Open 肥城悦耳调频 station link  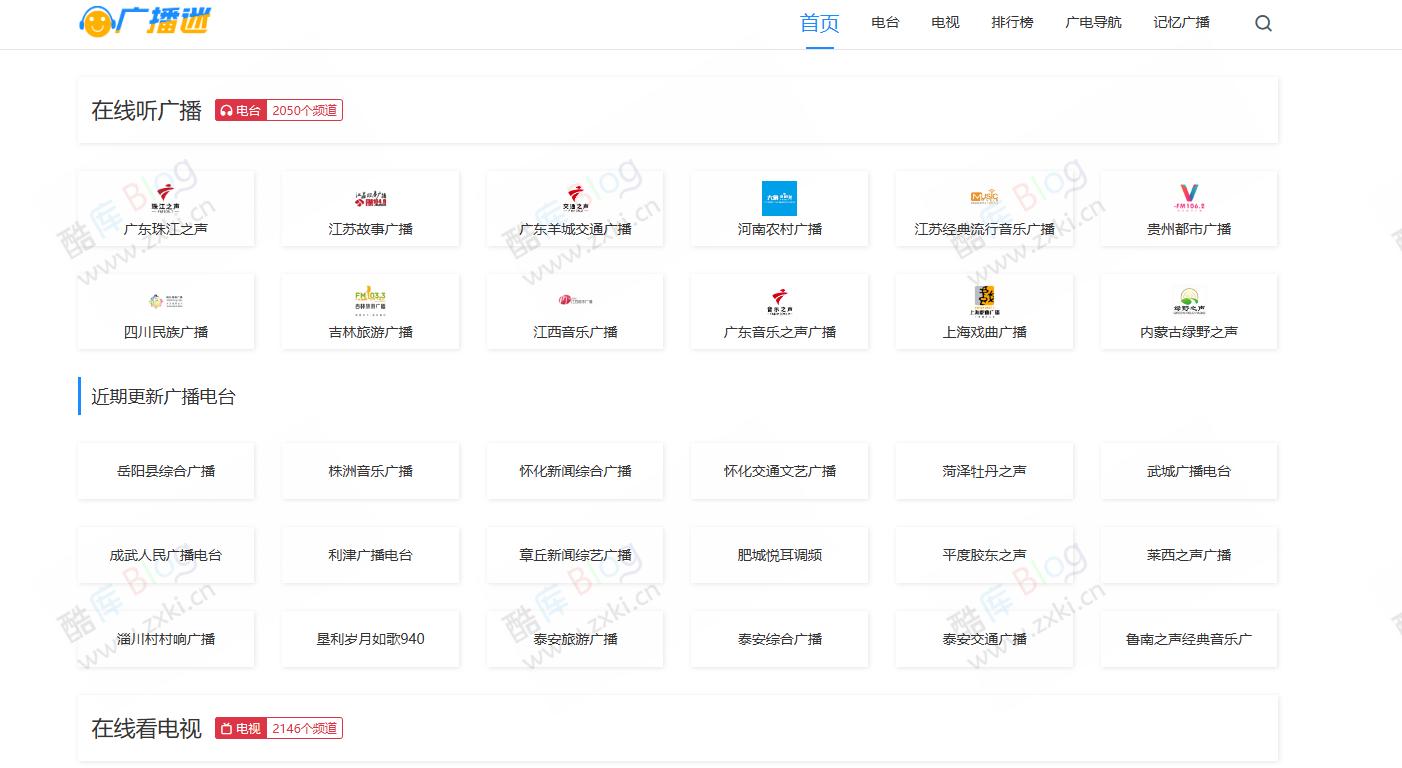click(x=779, y=555)
